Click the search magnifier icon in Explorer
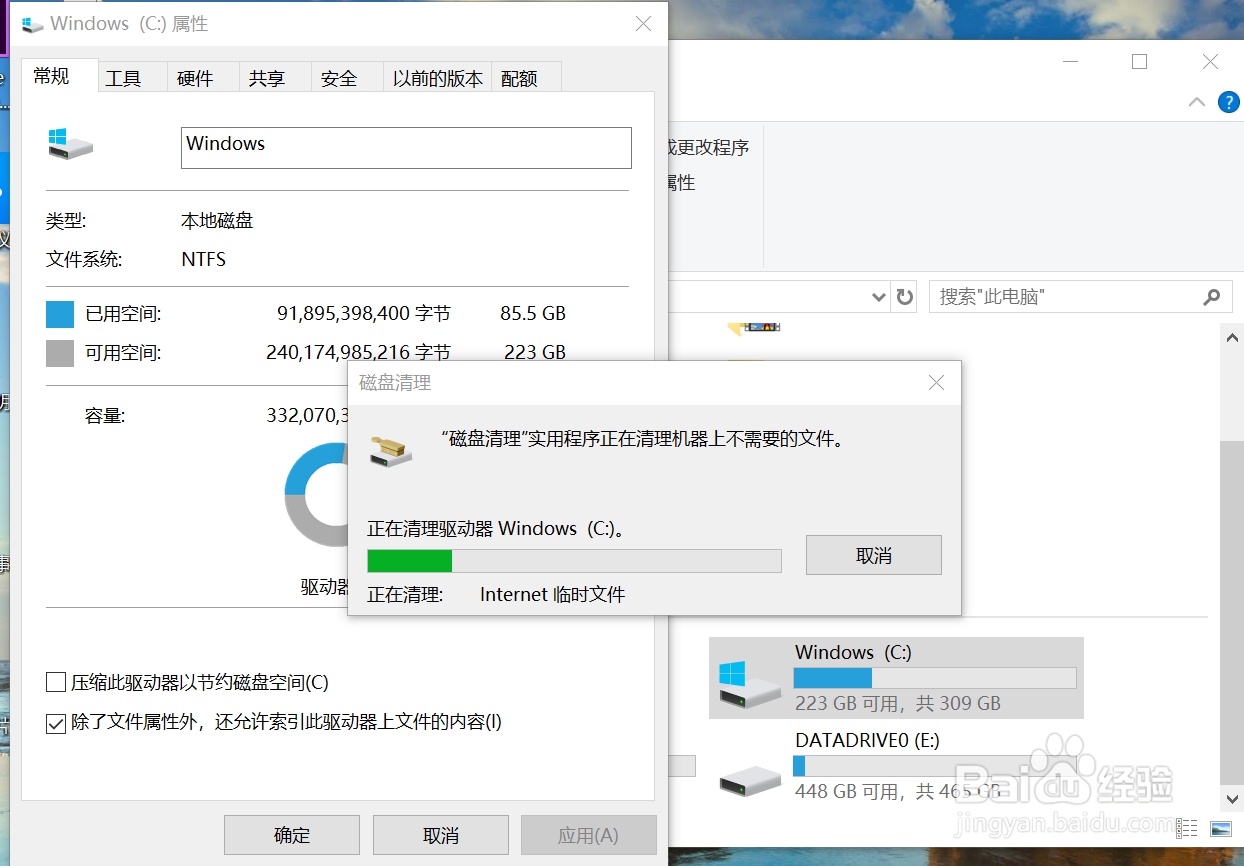Screen dimensions: 1244x866 1211,297
